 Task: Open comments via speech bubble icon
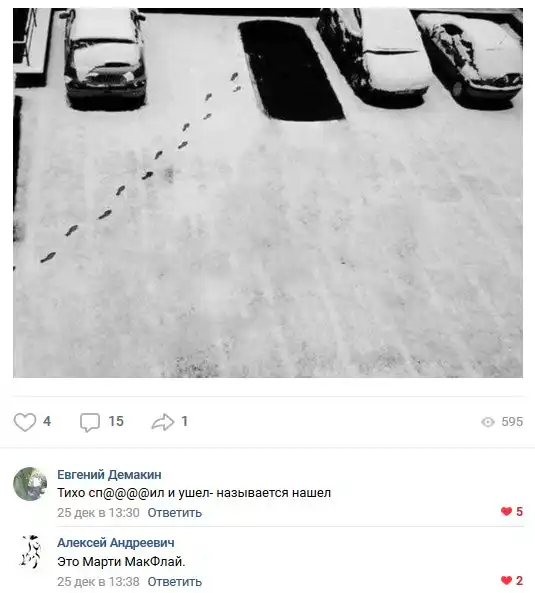coord(90,422)
